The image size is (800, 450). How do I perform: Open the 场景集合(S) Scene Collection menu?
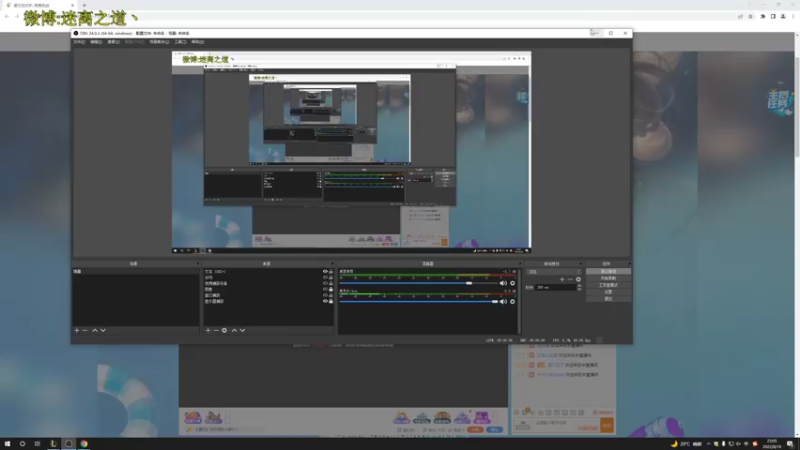[x=159, y=42]
